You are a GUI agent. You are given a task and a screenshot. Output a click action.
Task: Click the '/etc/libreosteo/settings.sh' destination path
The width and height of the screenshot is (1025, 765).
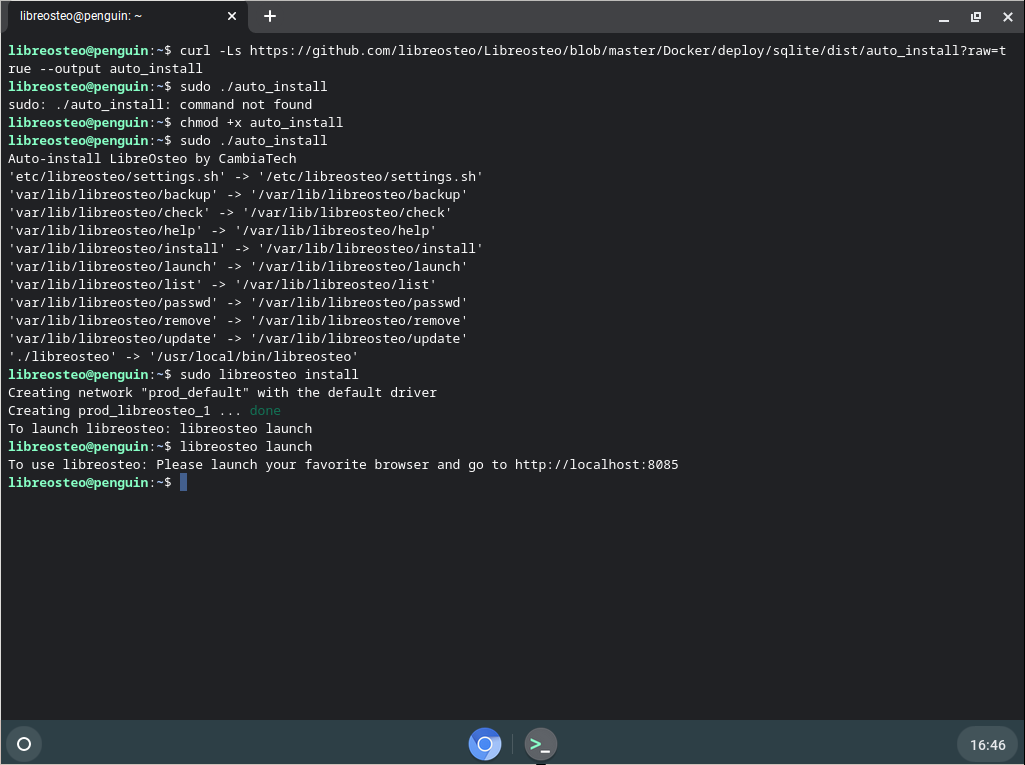coord(371,177)
